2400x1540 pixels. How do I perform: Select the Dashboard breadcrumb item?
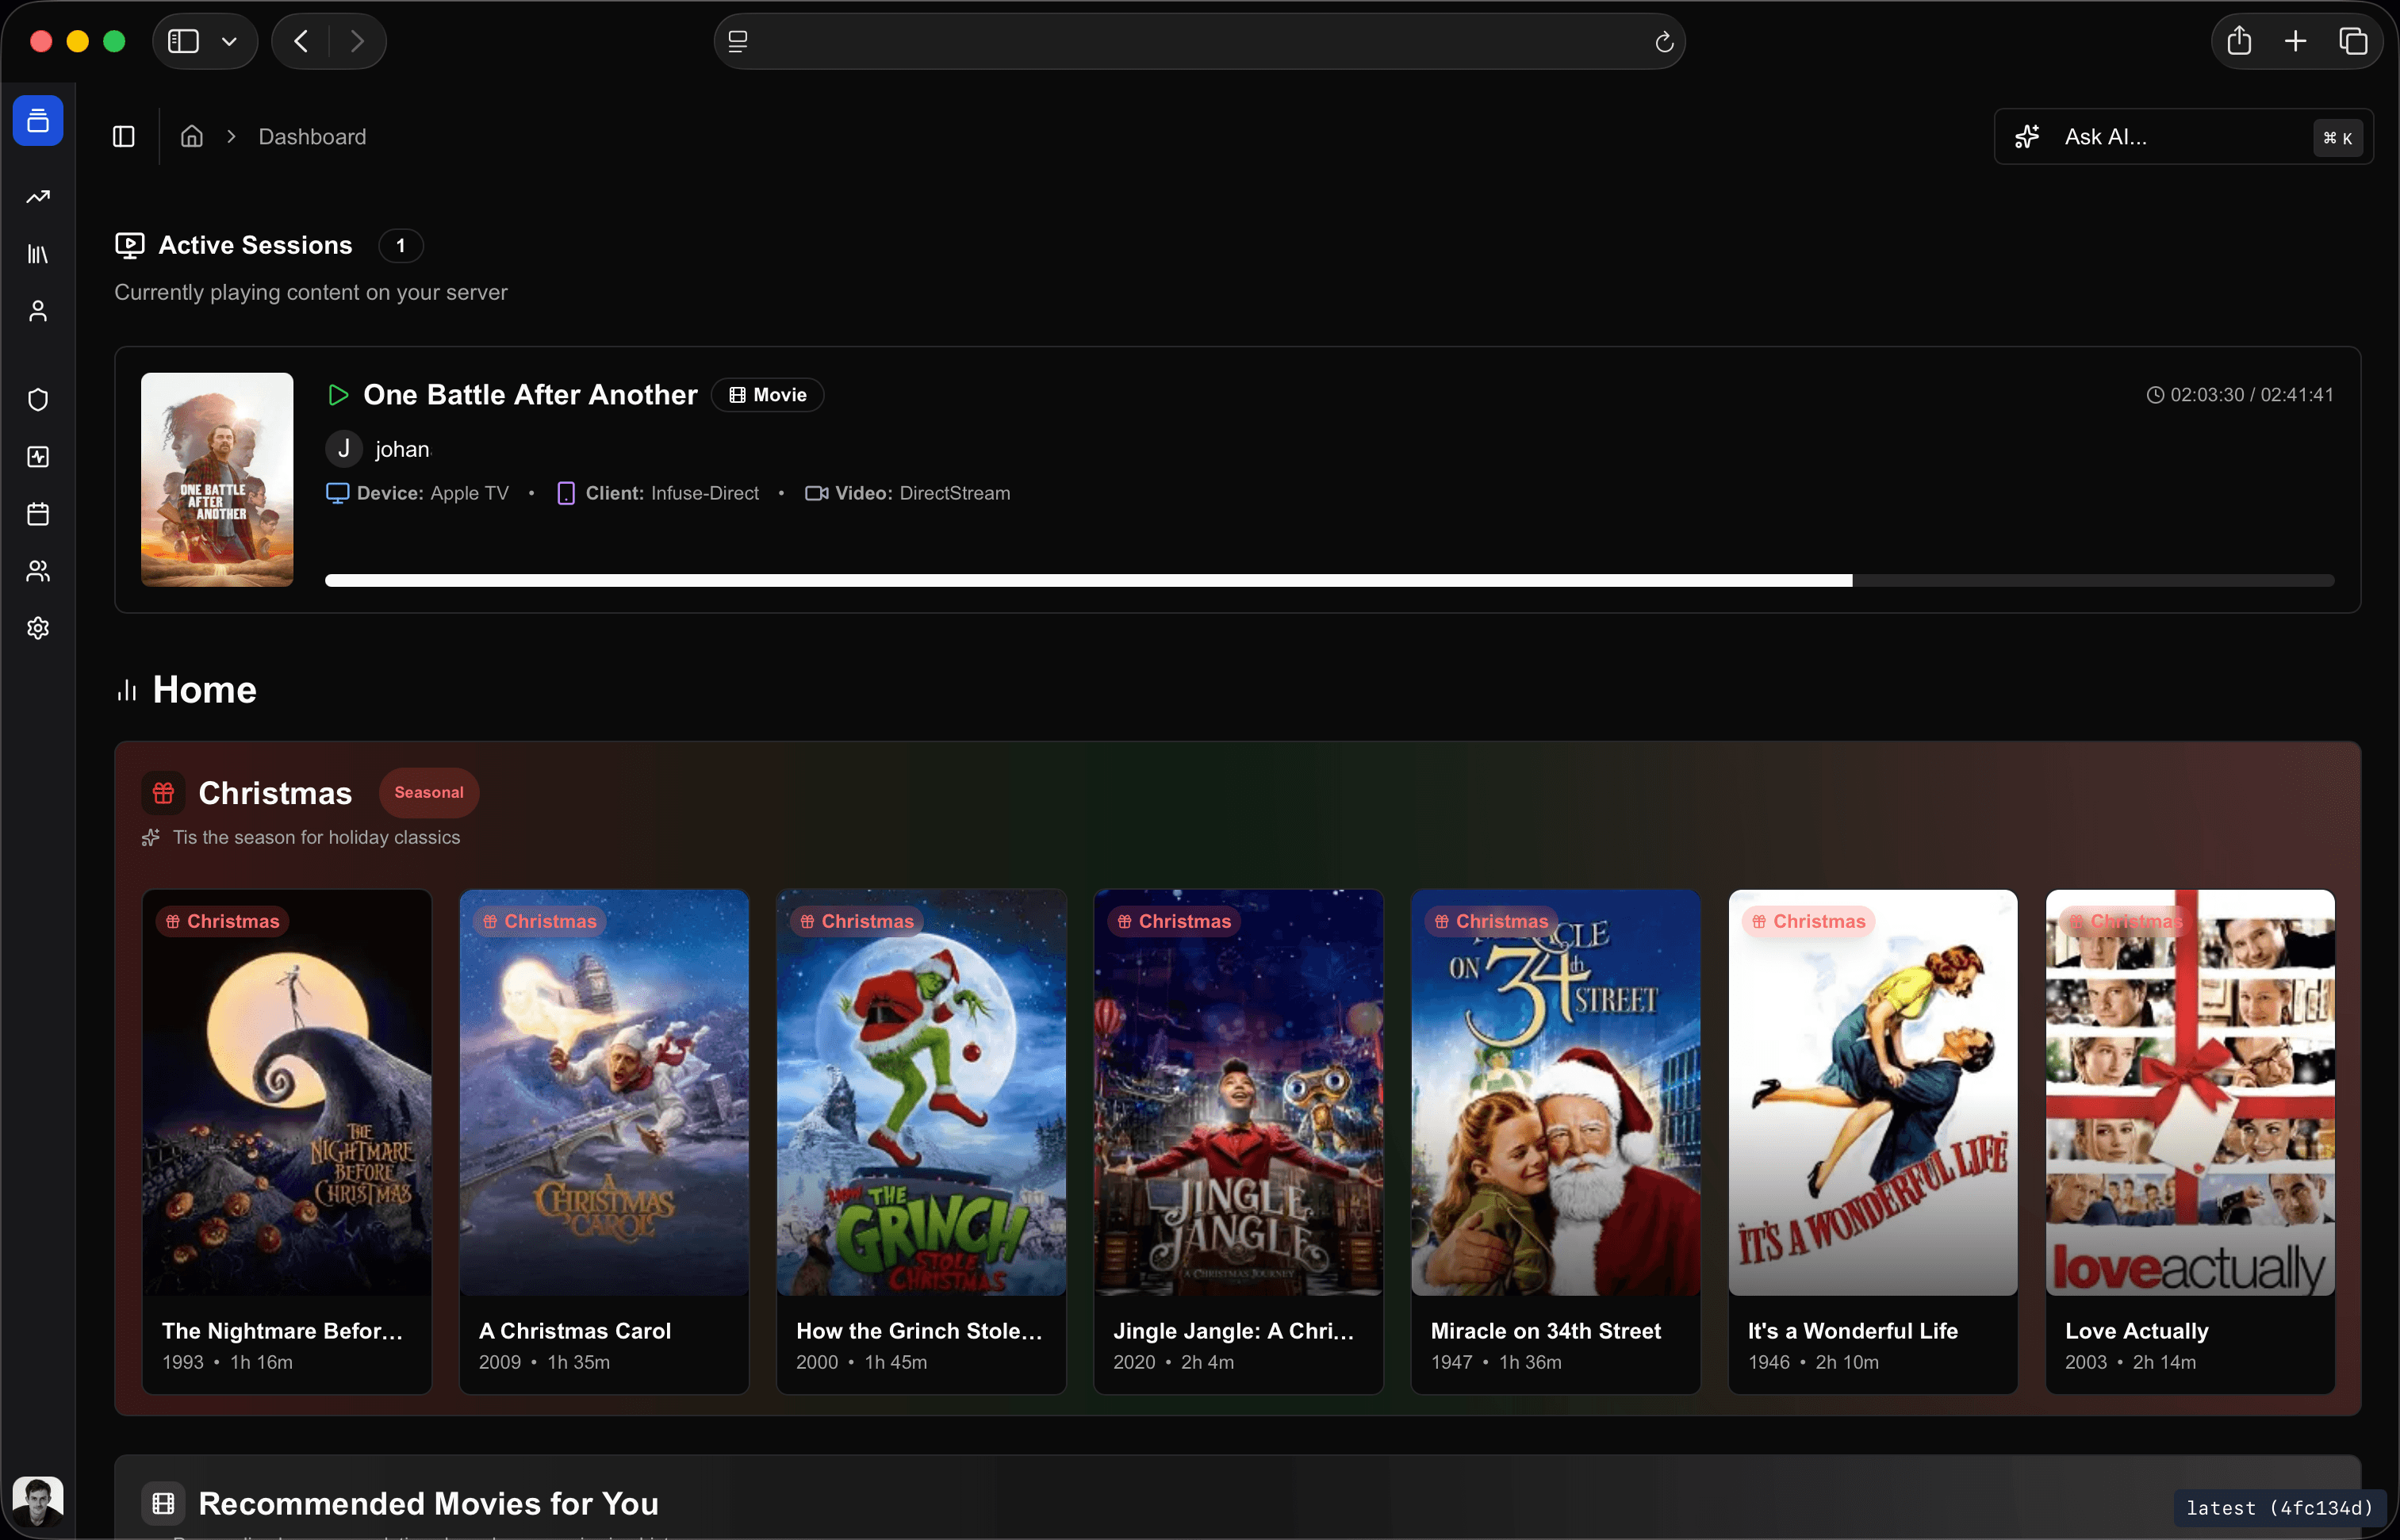pos(312,137)
